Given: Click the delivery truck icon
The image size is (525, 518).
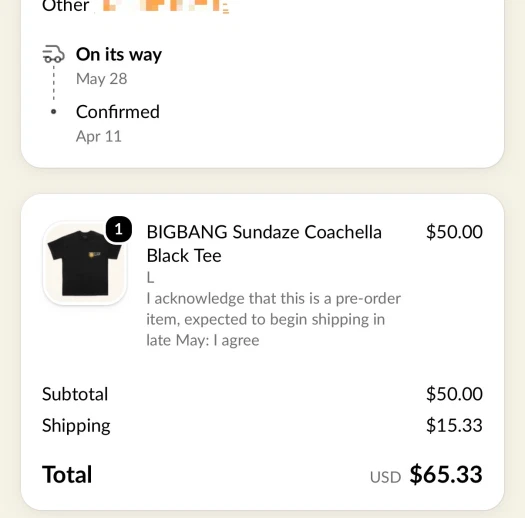Looking at the screenshot, I should coord(53,54).
